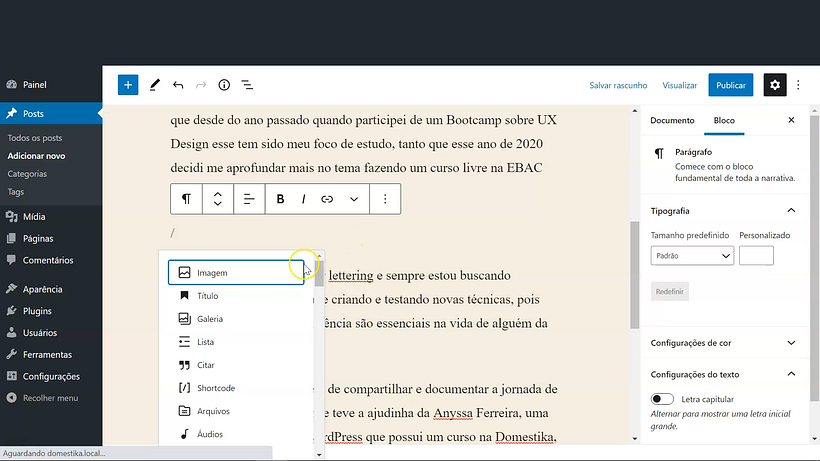Open Tamanho predefinido Padrão dropdown
The height and width of the screenshot is (461, 820).
pos(692,256)
